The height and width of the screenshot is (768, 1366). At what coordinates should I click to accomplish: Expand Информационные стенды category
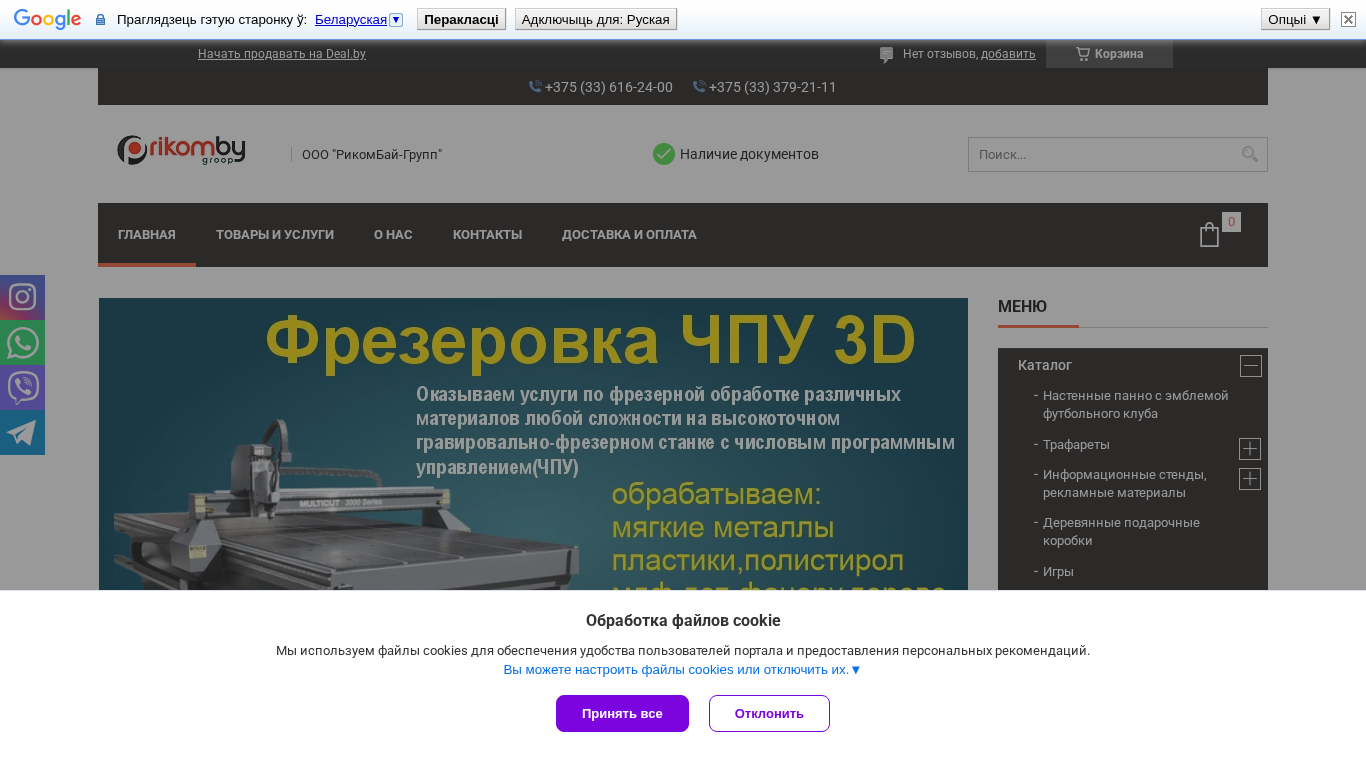pos(1250,479)
